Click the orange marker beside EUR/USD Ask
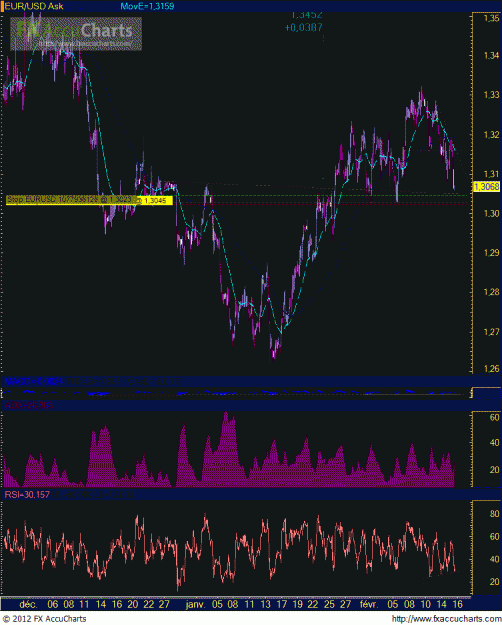This screenshot has height=625, width=502. coord(2,6)
